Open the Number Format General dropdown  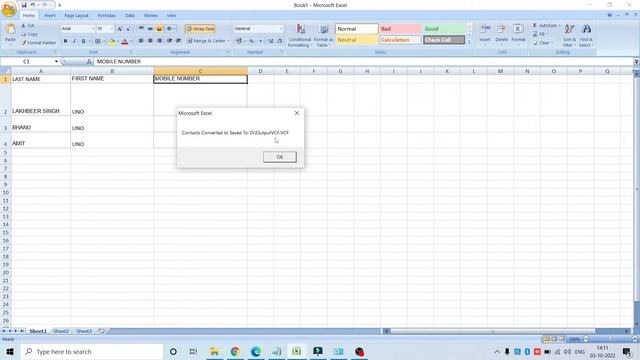pyautogui.click(x=281, y=29)
